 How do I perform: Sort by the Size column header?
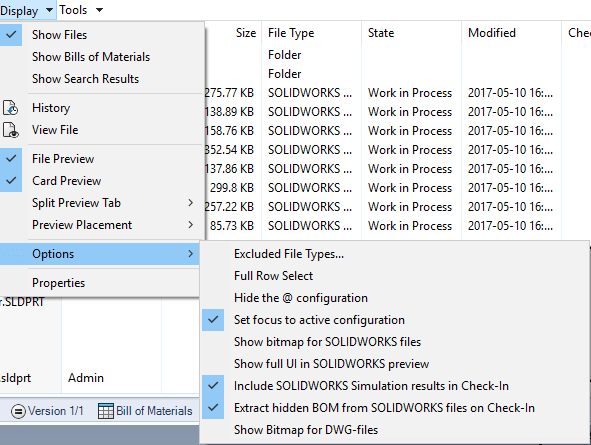[246, 33]
